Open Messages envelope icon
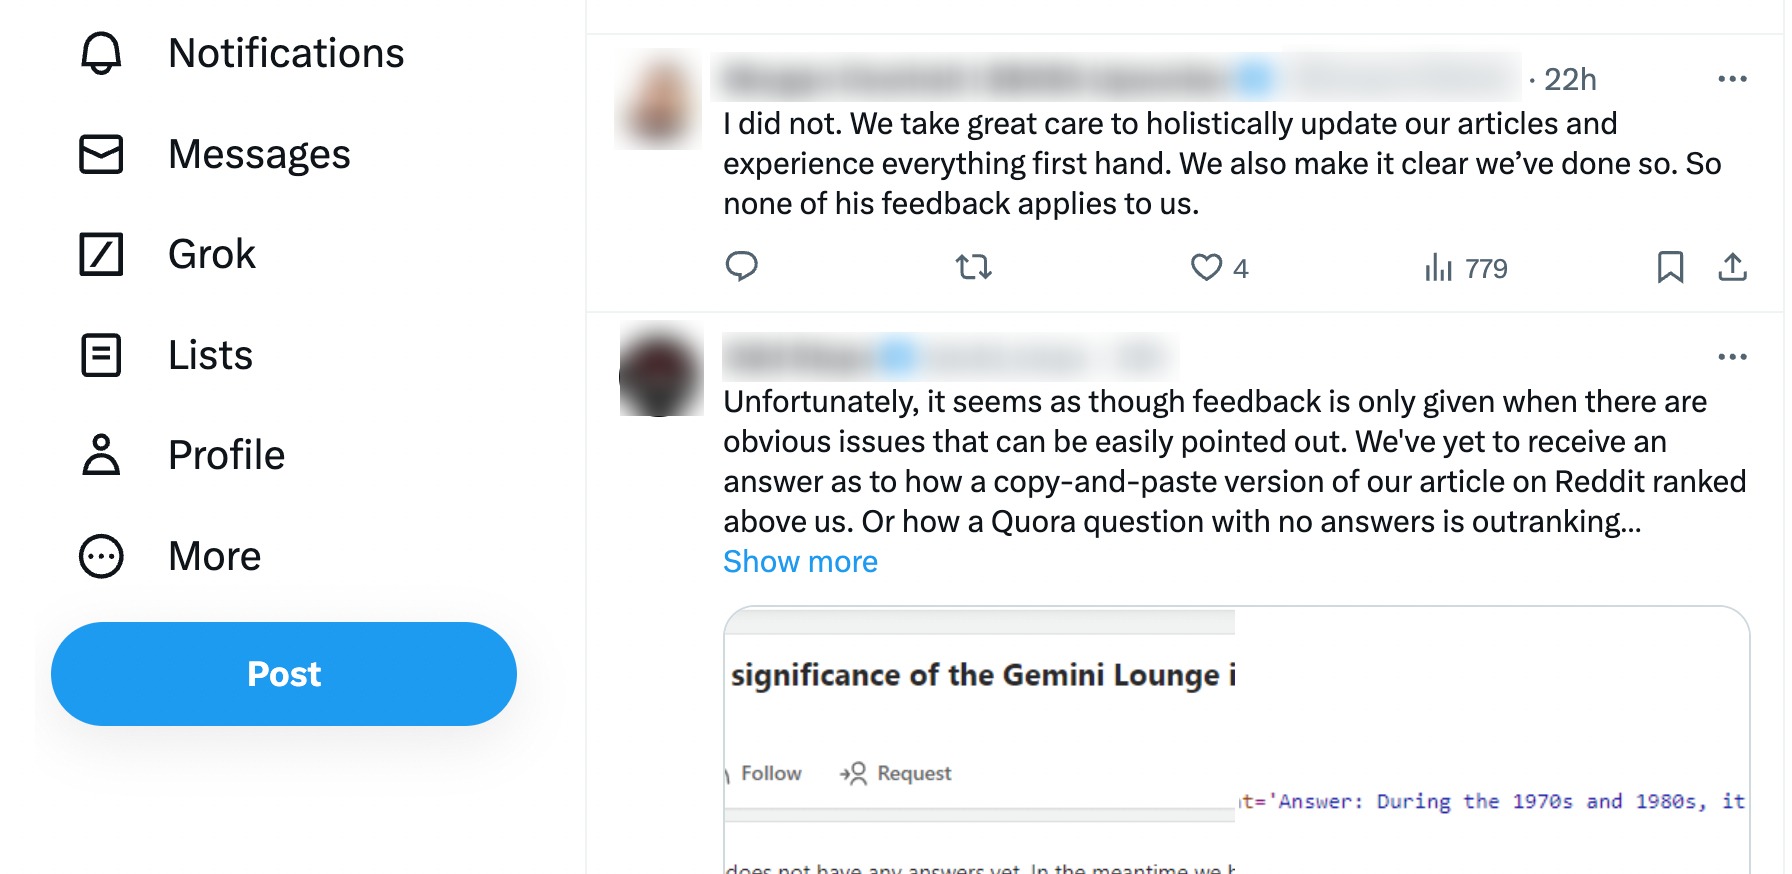The width and height of the screenshot is (1792, 874). (x=101, y=154)
